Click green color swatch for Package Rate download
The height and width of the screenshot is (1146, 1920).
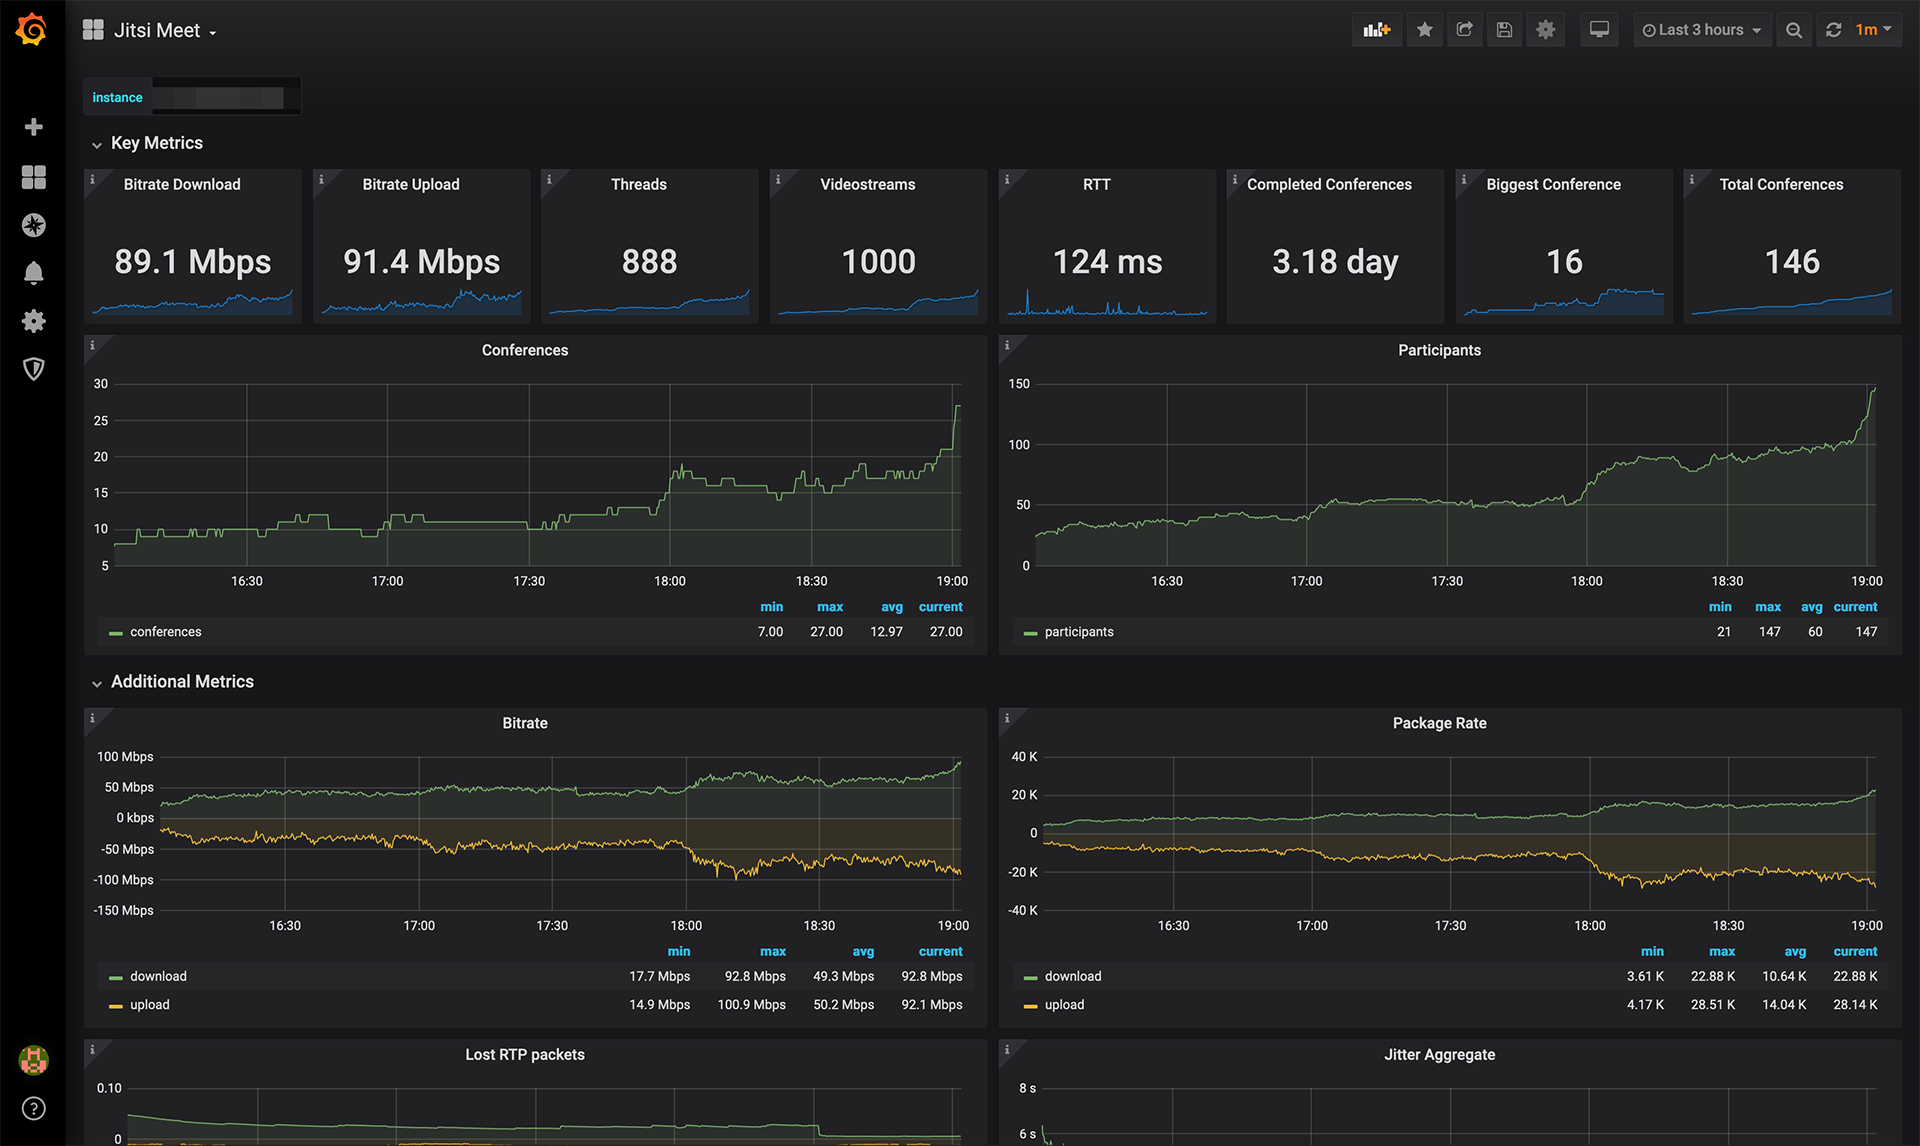[1030, 977]
